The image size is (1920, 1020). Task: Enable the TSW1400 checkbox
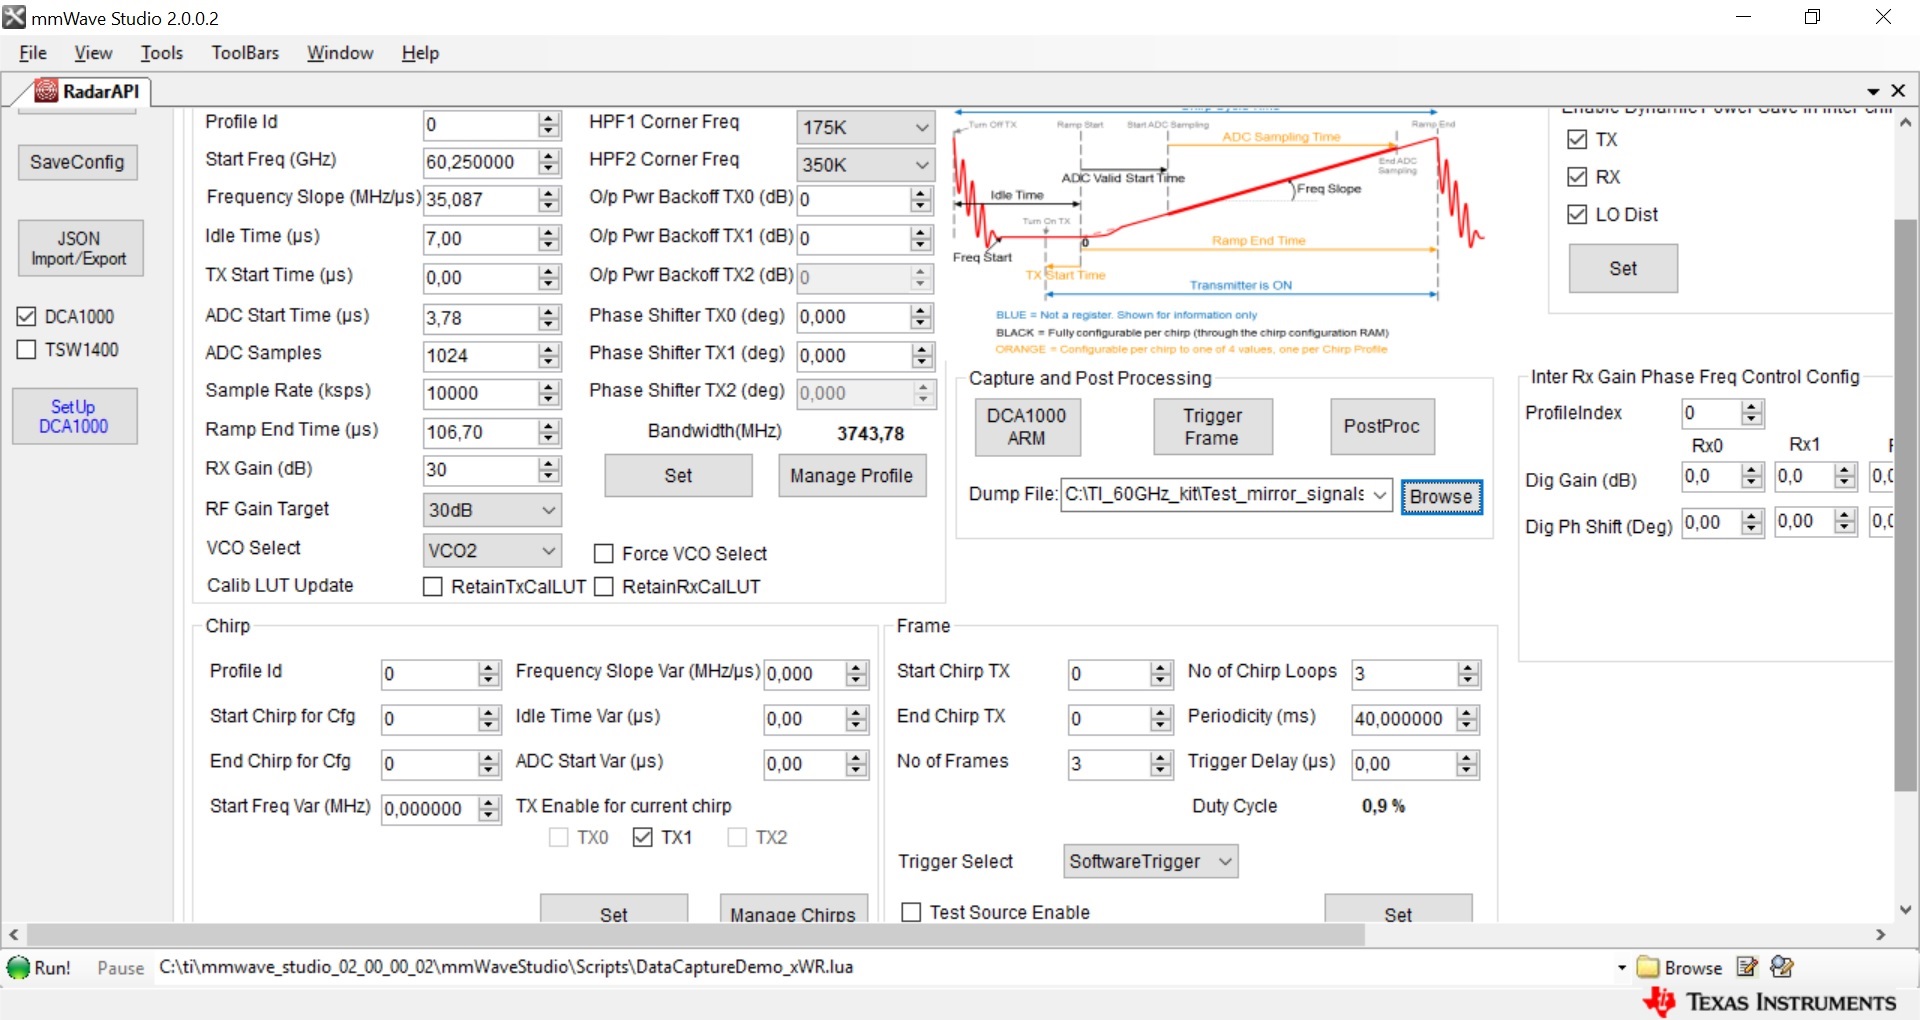pos(27,349)
